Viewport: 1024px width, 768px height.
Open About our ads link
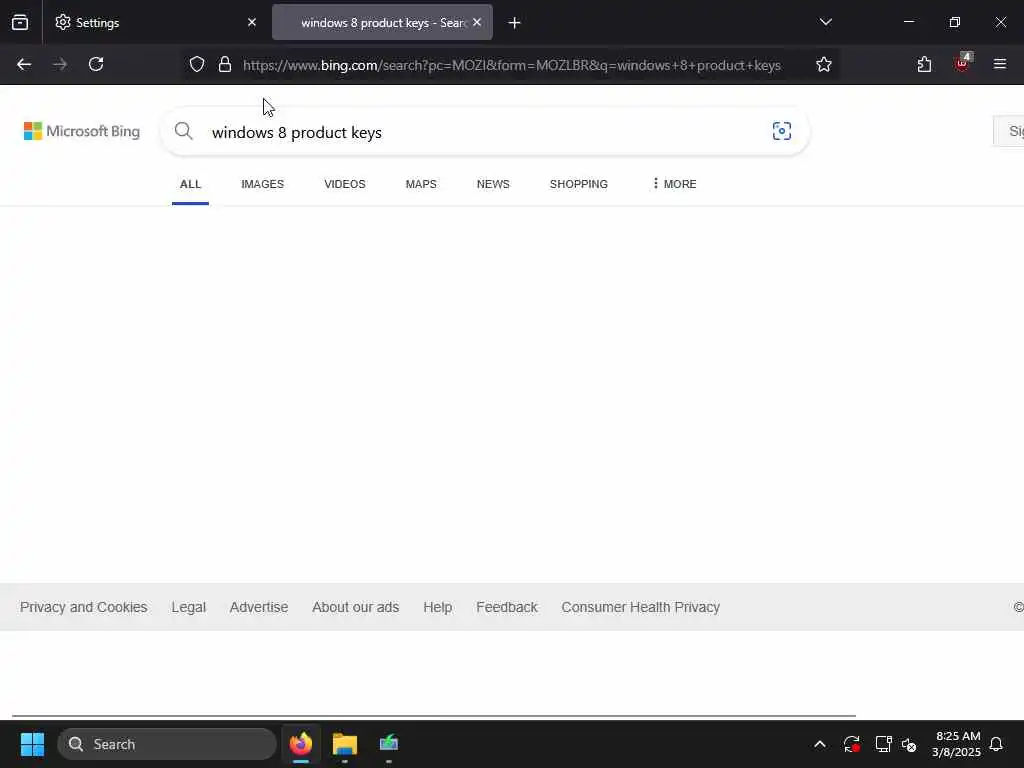355,607
